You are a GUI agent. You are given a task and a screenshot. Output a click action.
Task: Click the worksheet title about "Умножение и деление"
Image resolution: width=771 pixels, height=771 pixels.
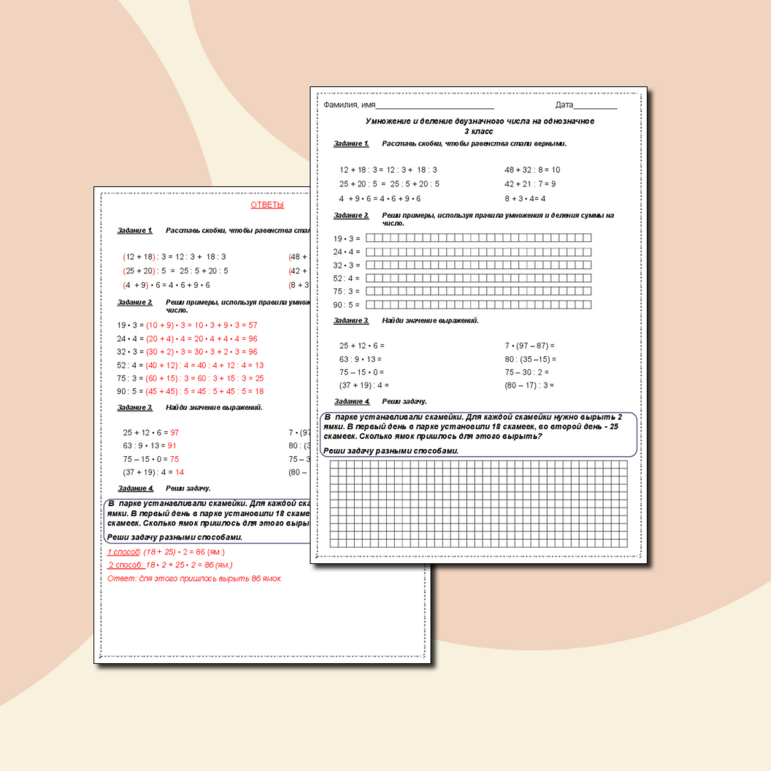tap(479, 120)
